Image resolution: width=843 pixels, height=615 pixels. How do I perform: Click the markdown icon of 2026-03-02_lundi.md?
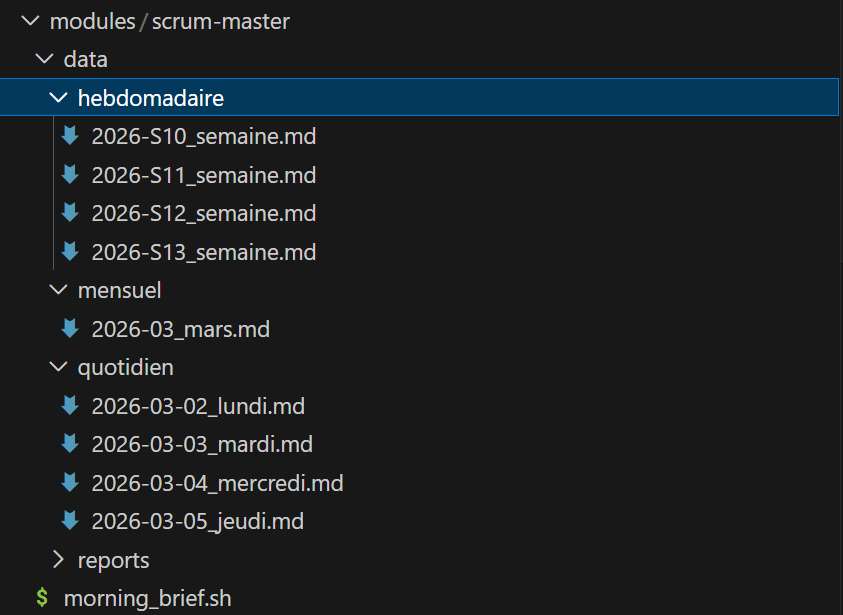(70, 405)
